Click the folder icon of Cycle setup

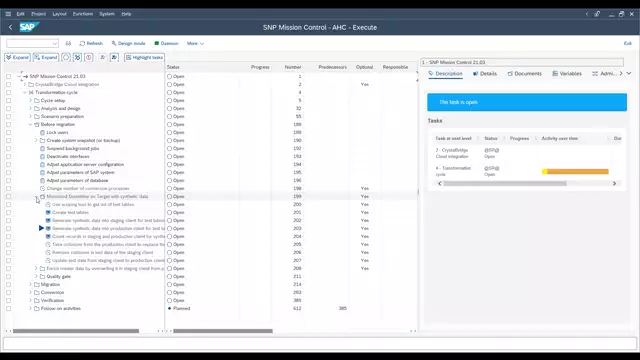point(37,100)
